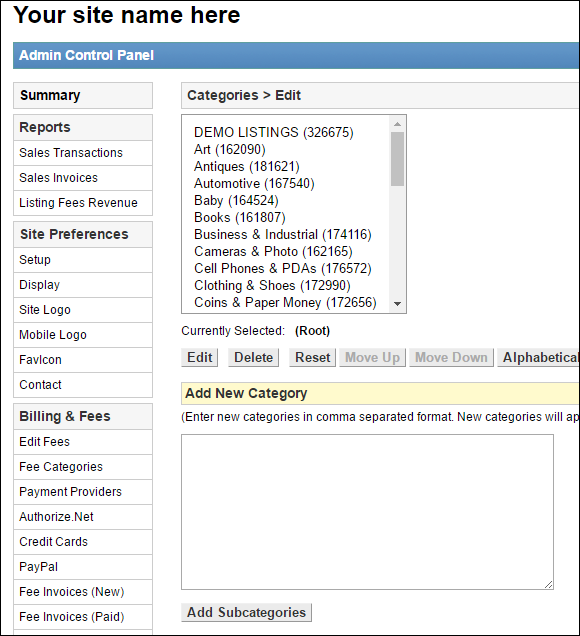
Task: Select Antiques (181621) category
Action: [x=247, y=167]
